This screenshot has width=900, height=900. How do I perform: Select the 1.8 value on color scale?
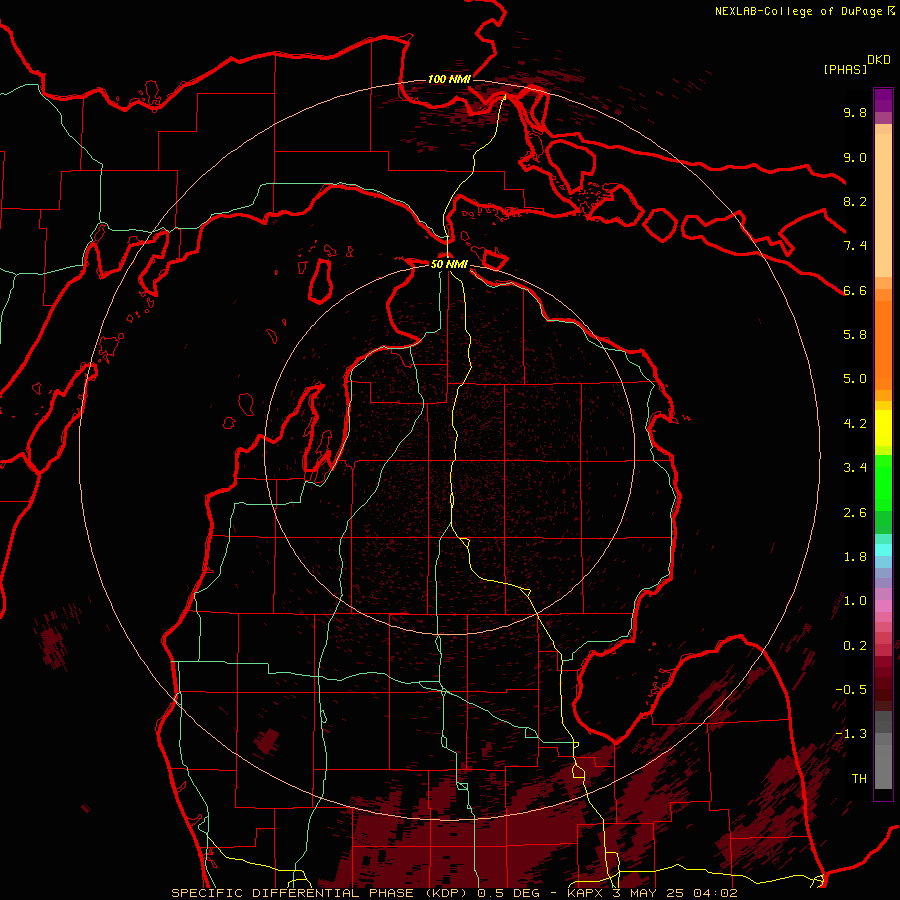click(x=855, y=557)
